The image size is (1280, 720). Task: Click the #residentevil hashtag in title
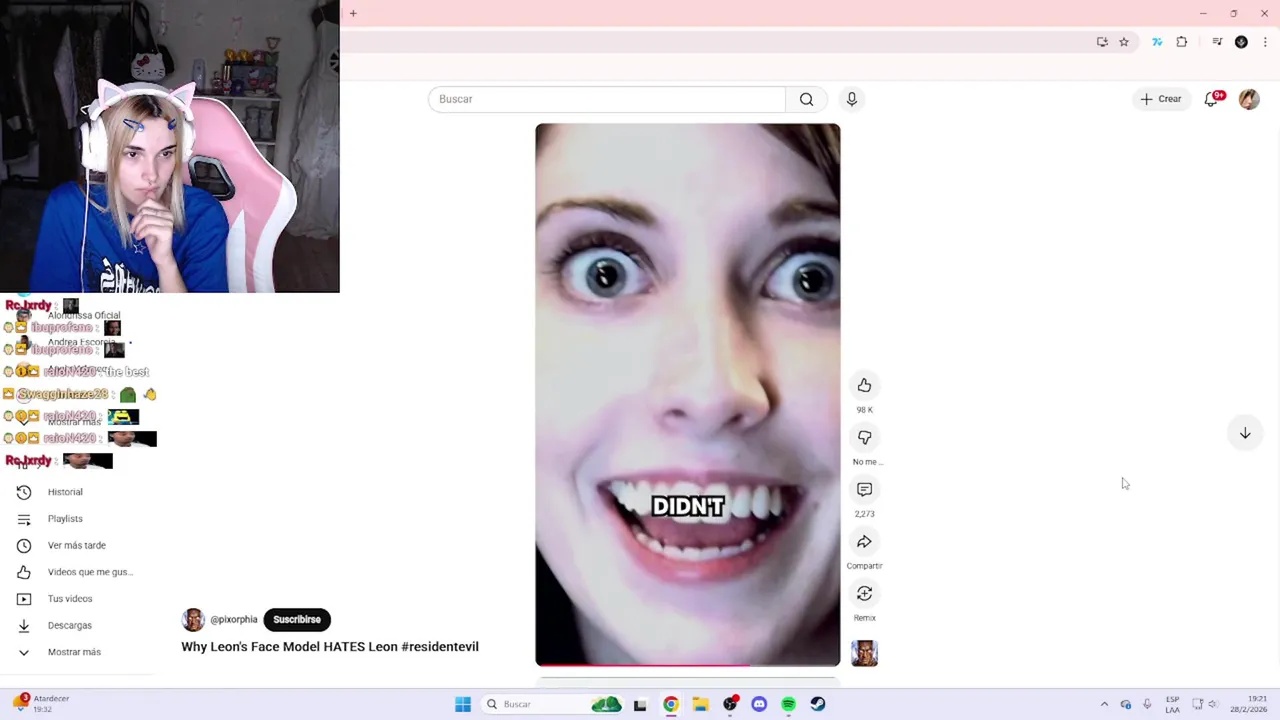[440, 647]
